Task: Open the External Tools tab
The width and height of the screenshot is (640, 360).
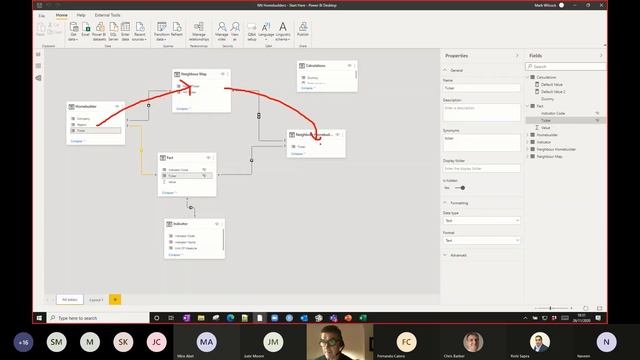Action: (x=107, y=15)
